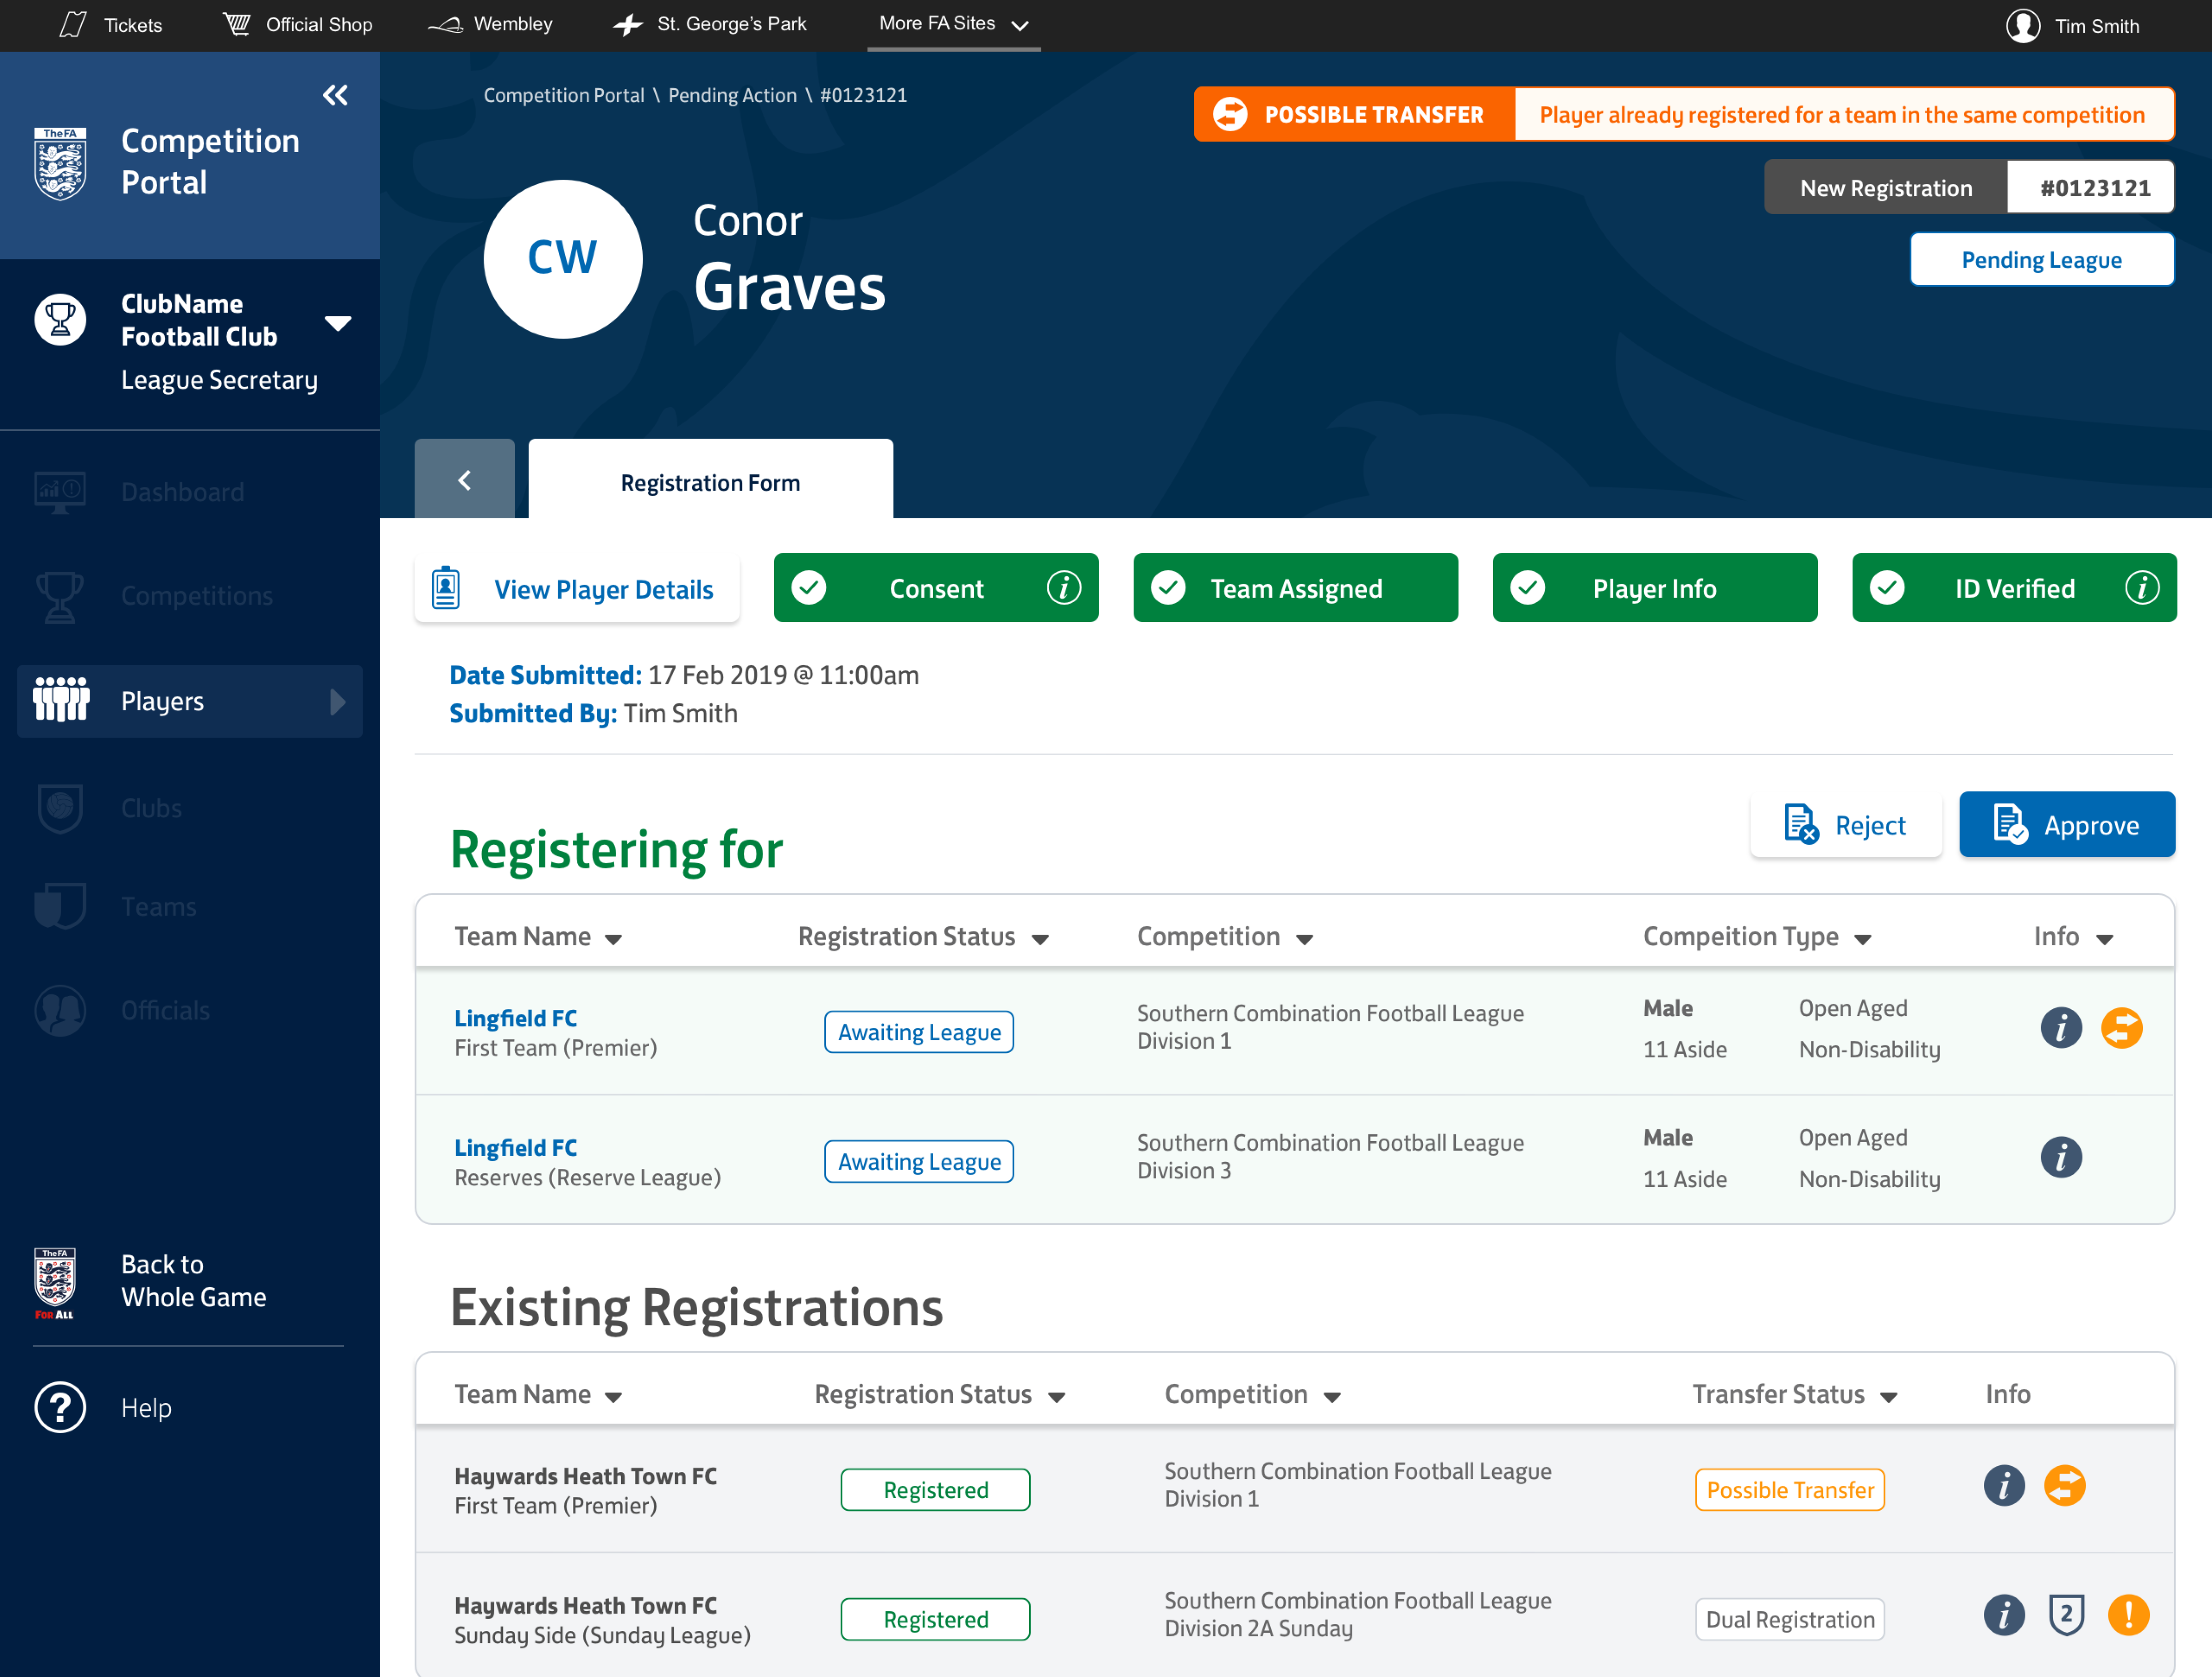Open the Wembley menu item
The width and height of the screenshot is (2212, 1677).
pyautogui.click(x=490, y=25)
